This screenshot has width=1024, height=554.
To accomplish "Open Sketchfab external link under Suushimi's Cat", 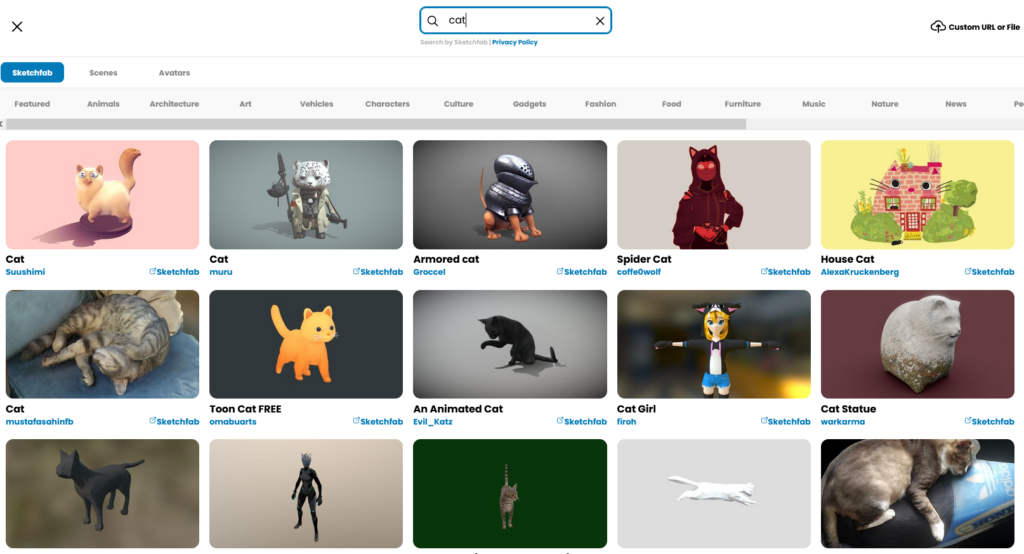I will (174, 272).
